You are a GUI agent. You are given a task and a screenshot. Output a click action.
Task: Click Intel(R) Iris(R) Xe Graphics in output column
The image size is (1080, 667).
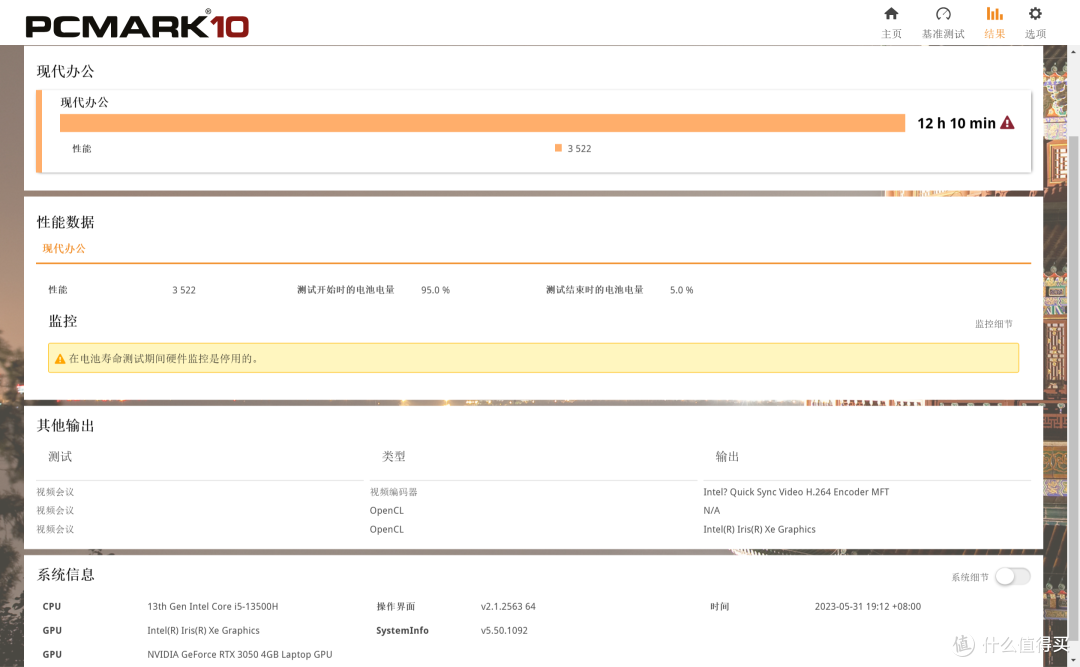pos(759,529)
